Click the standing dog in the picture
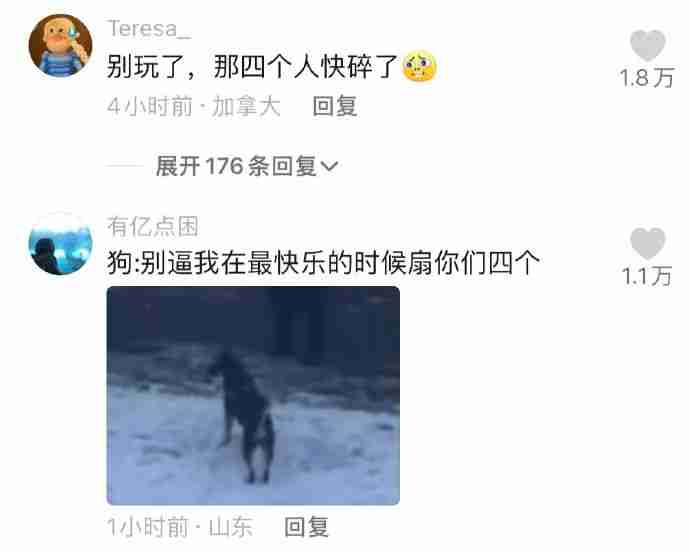Screen dimensions: 690x553 (x=244, y=416)
